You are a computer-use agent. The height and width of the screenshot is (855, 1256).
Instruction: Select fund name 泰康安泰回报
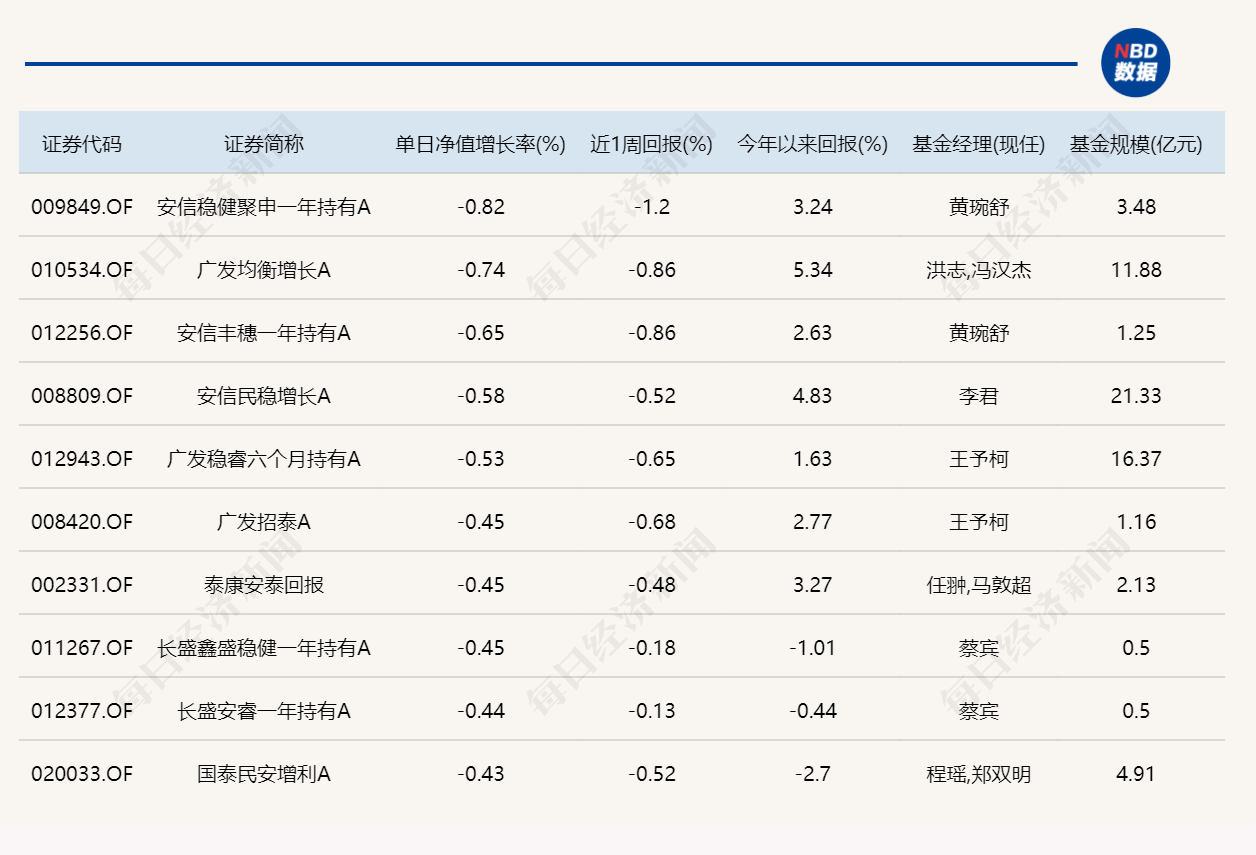click(x=264, y=585)
